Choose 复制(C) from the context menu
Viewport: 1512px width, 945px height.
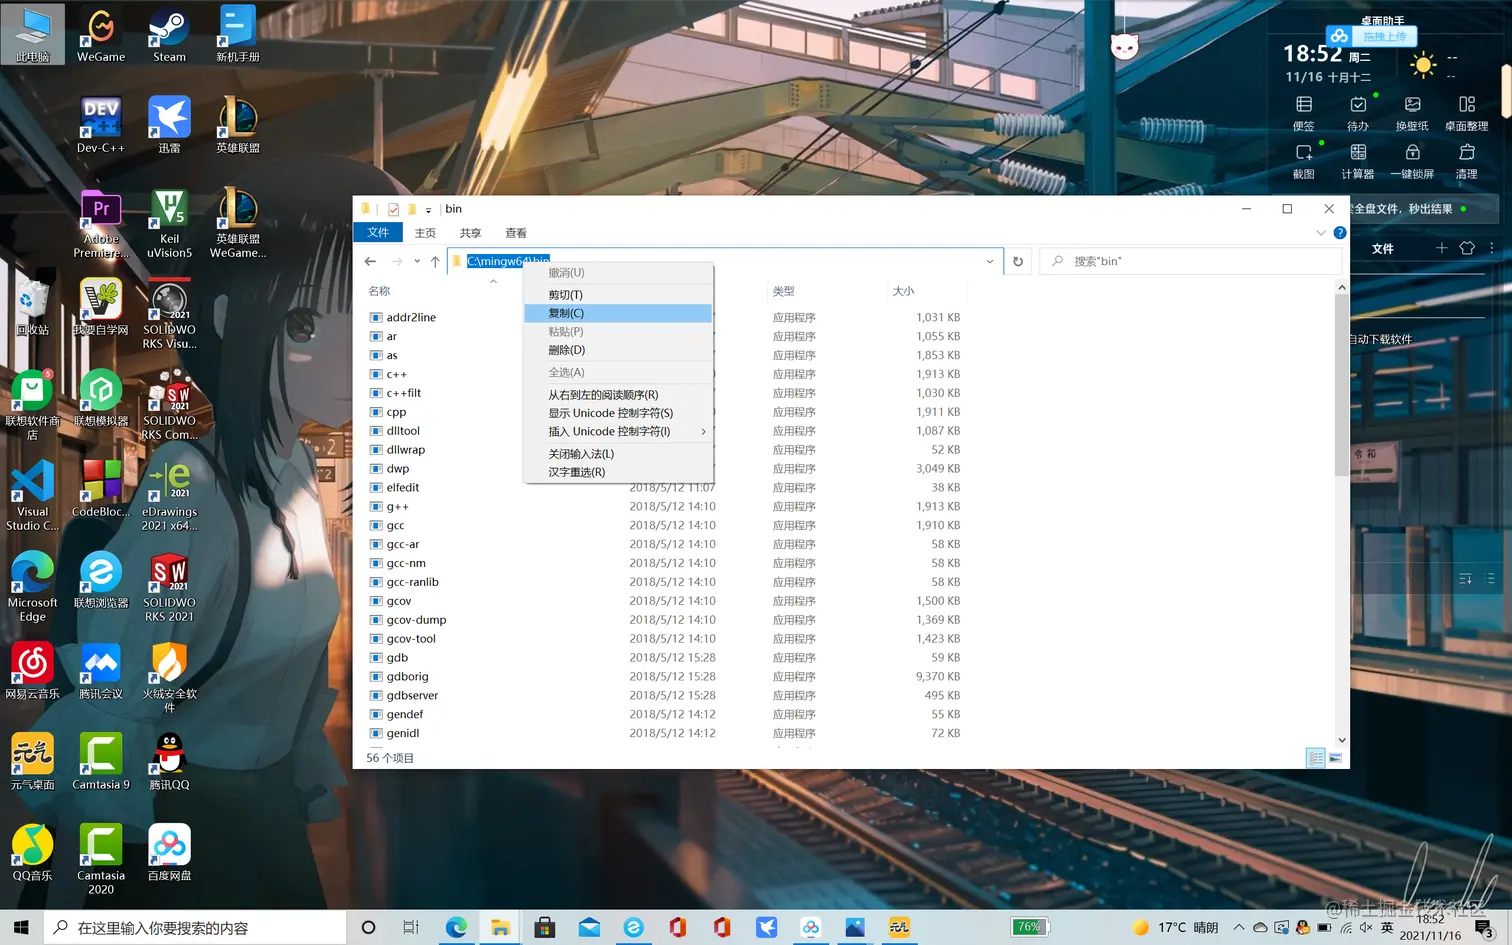point(618,313)
